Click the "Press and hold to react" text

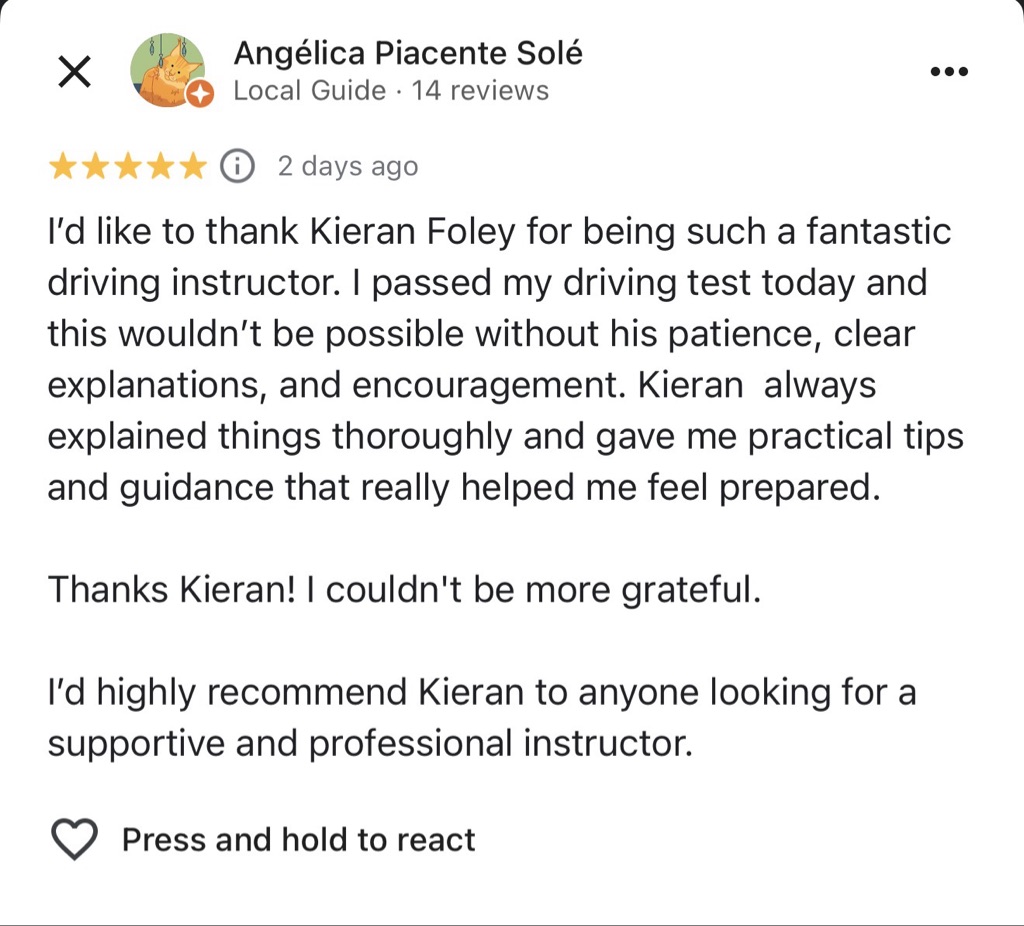(x=298, y=839)
